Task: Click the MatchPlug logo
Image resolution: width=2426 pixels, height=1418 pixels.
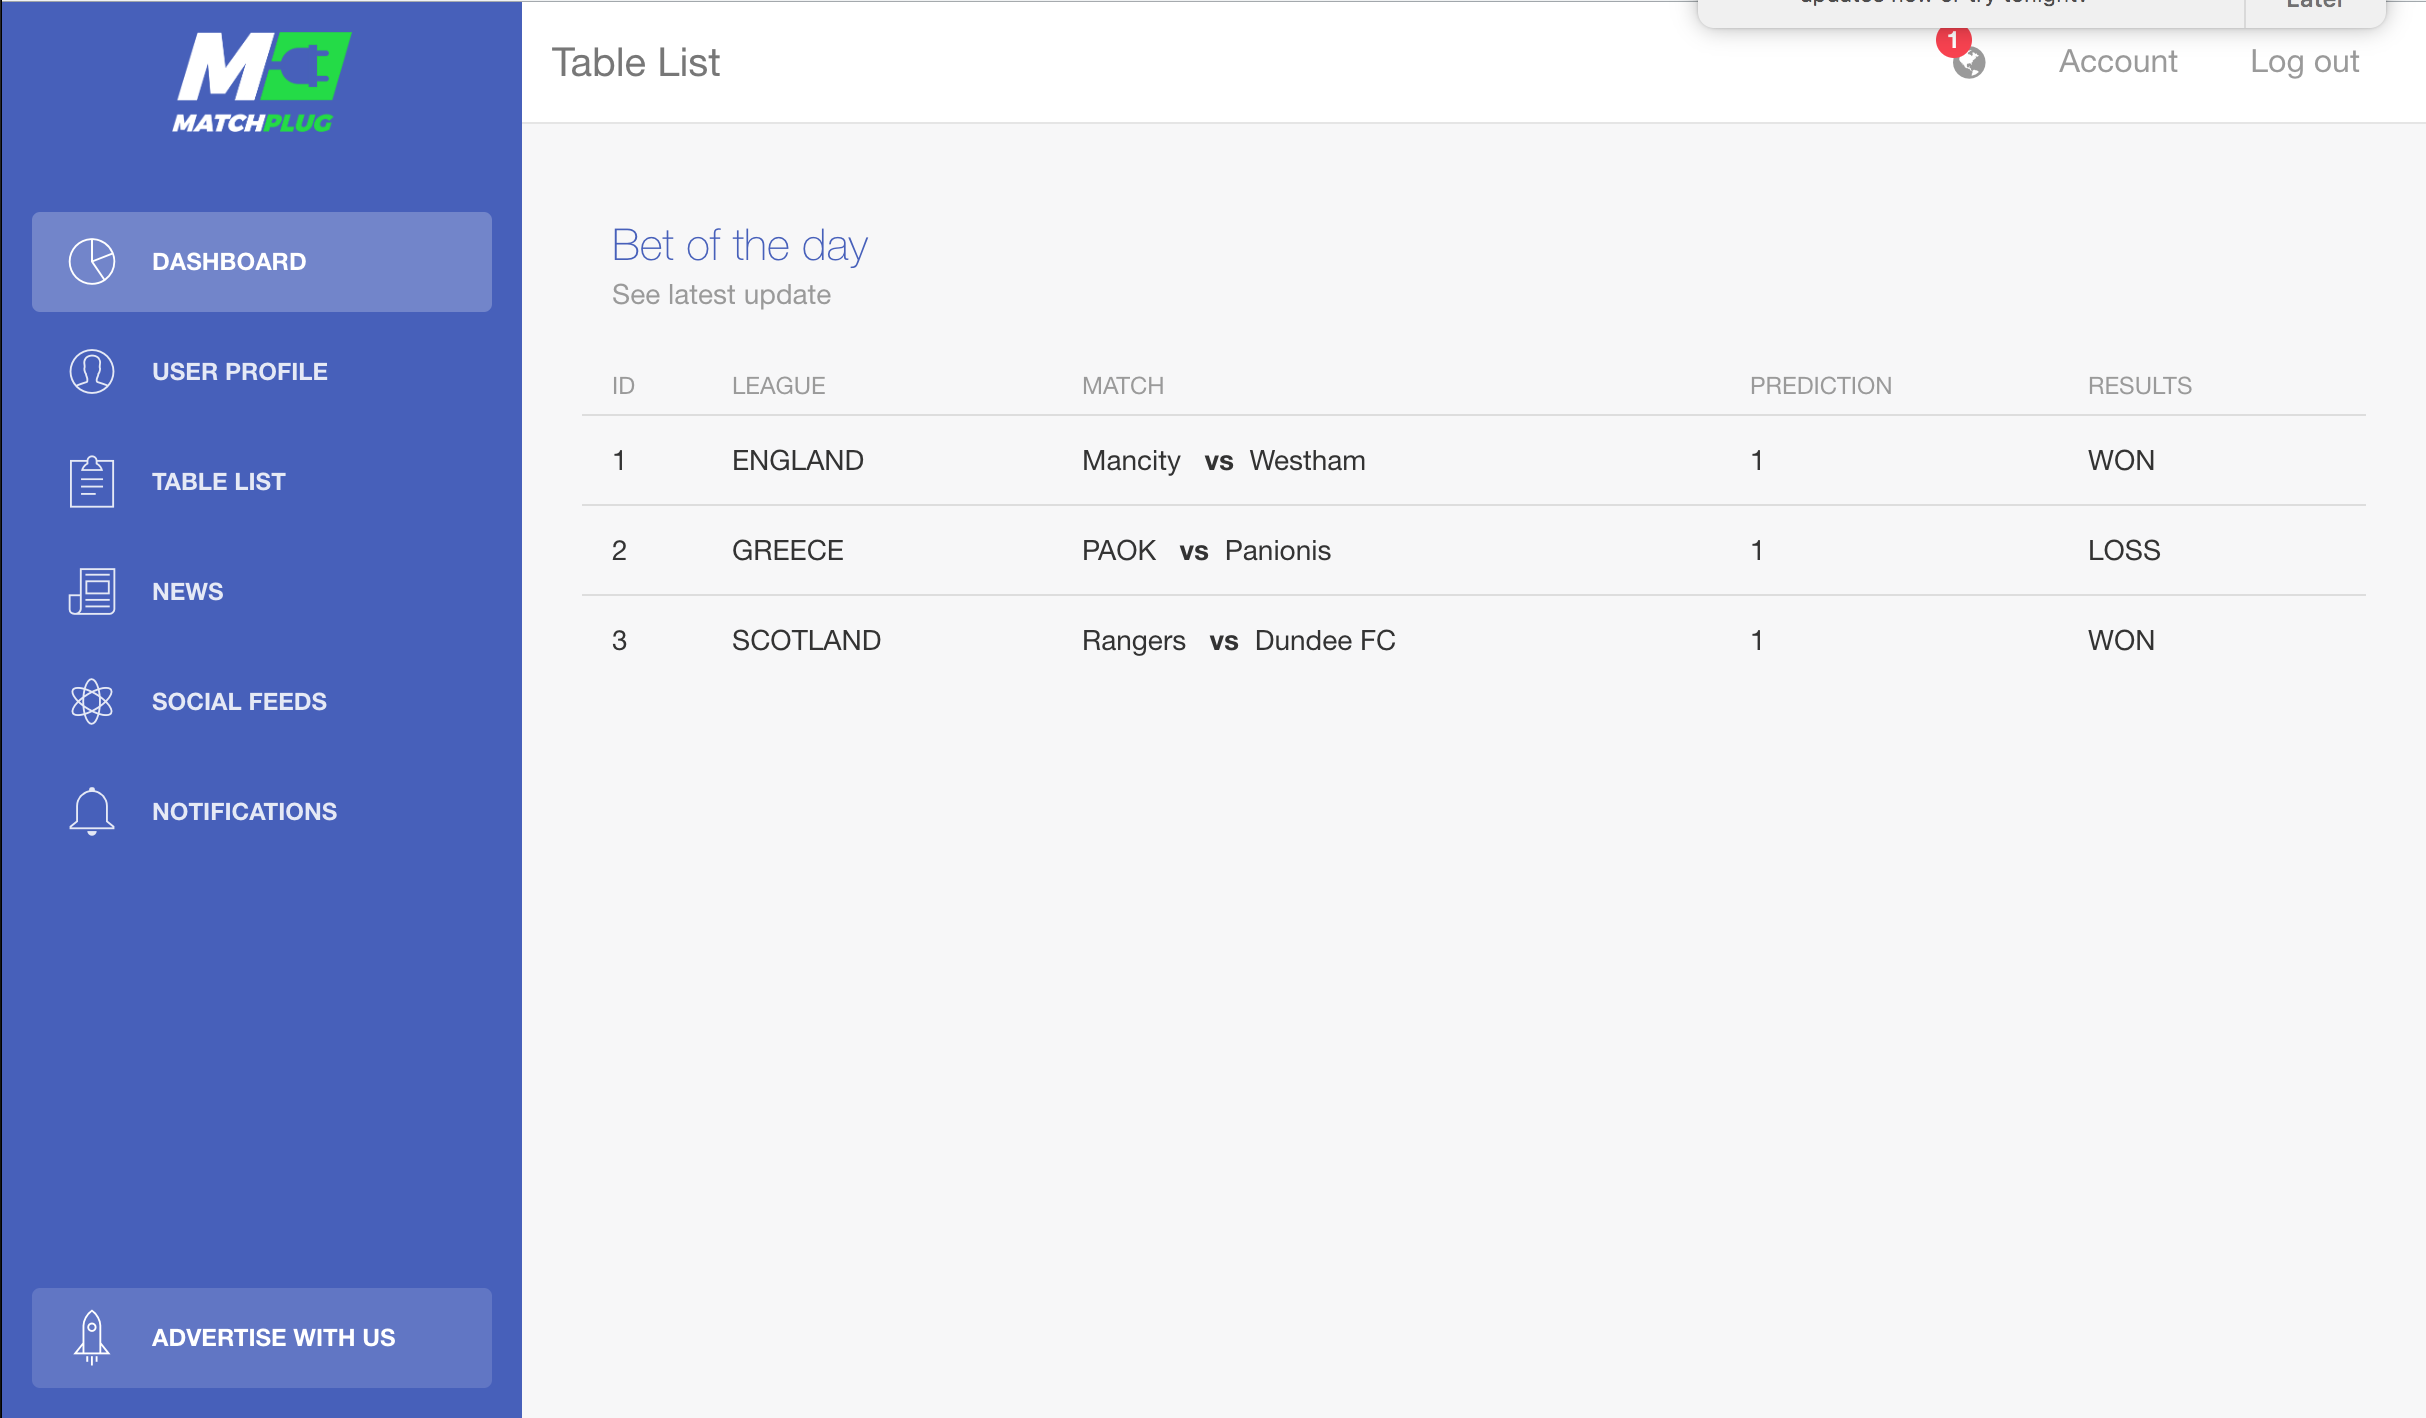Action: point(262,82)
